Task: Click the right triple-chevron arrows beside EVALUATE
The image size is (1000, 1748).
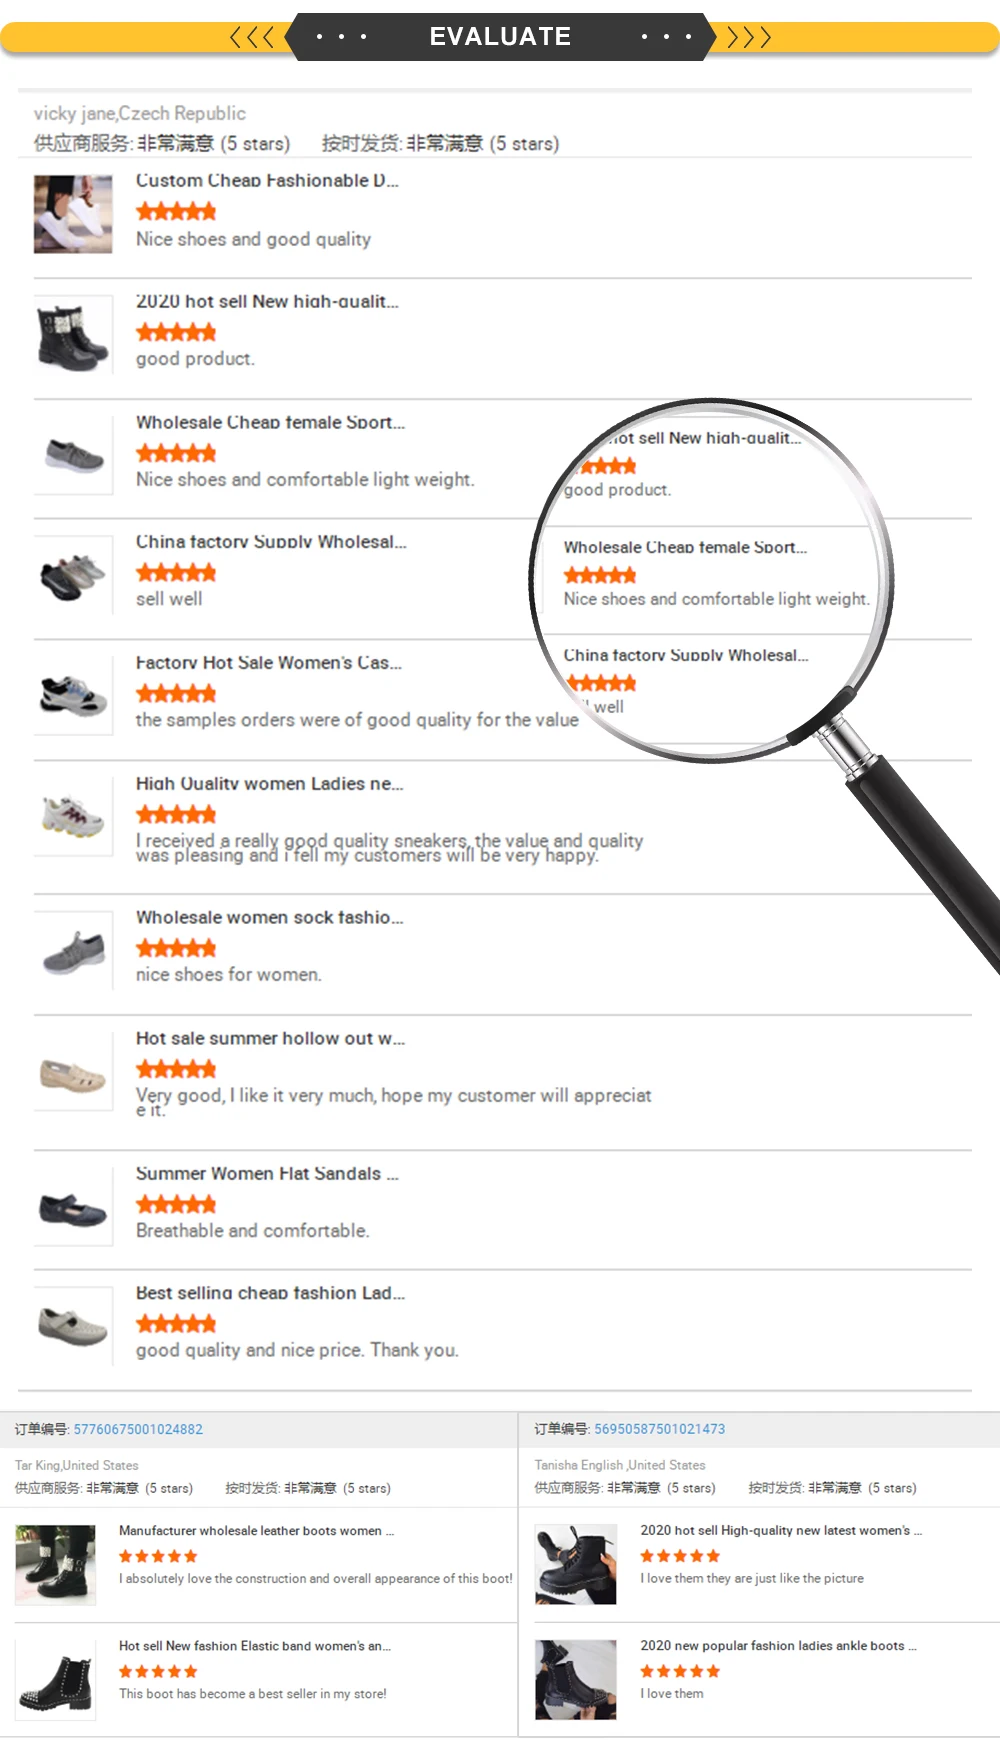Action: pos(749,38)
